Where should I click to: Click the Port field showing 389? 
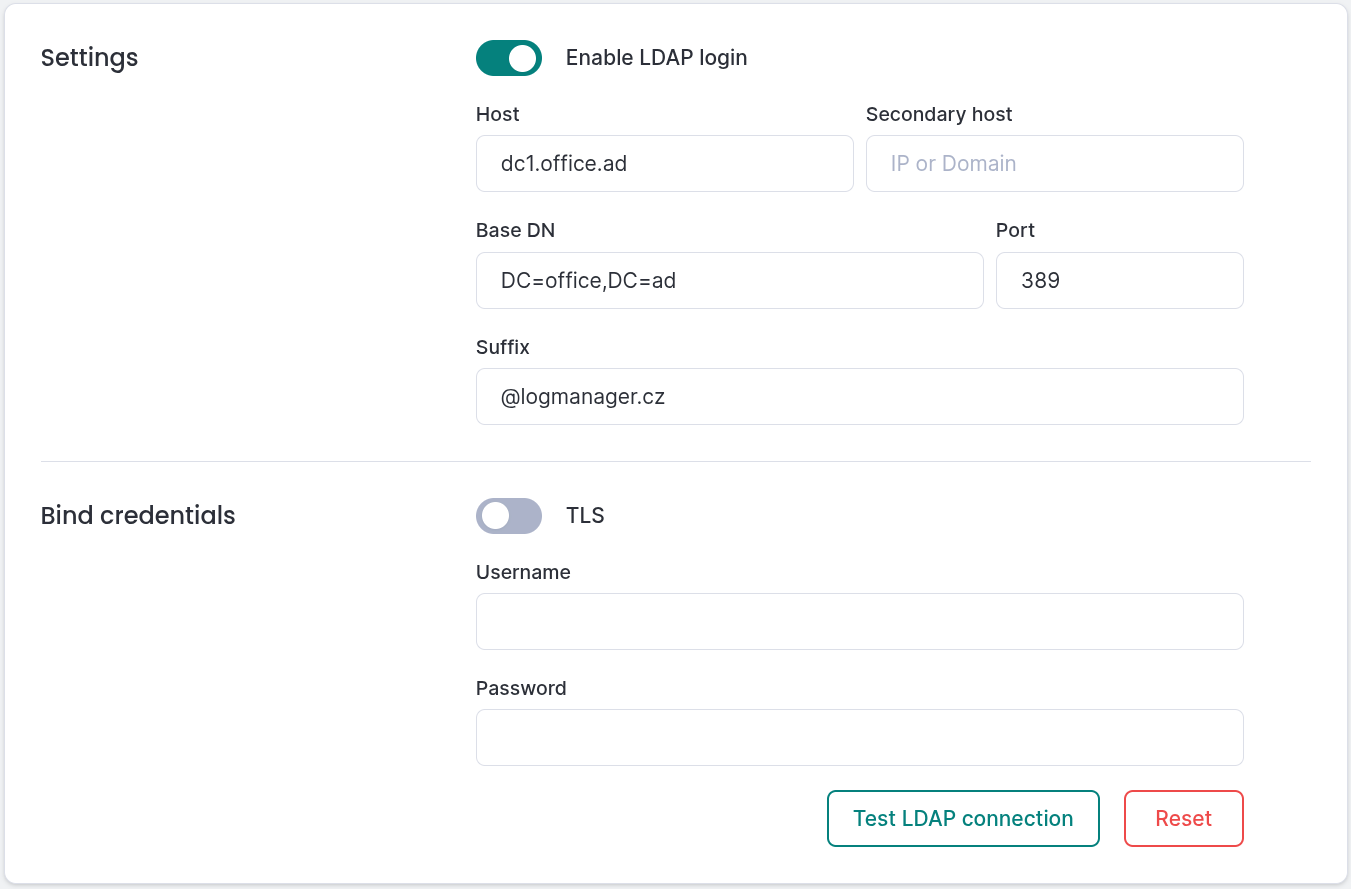(1119, 280)
